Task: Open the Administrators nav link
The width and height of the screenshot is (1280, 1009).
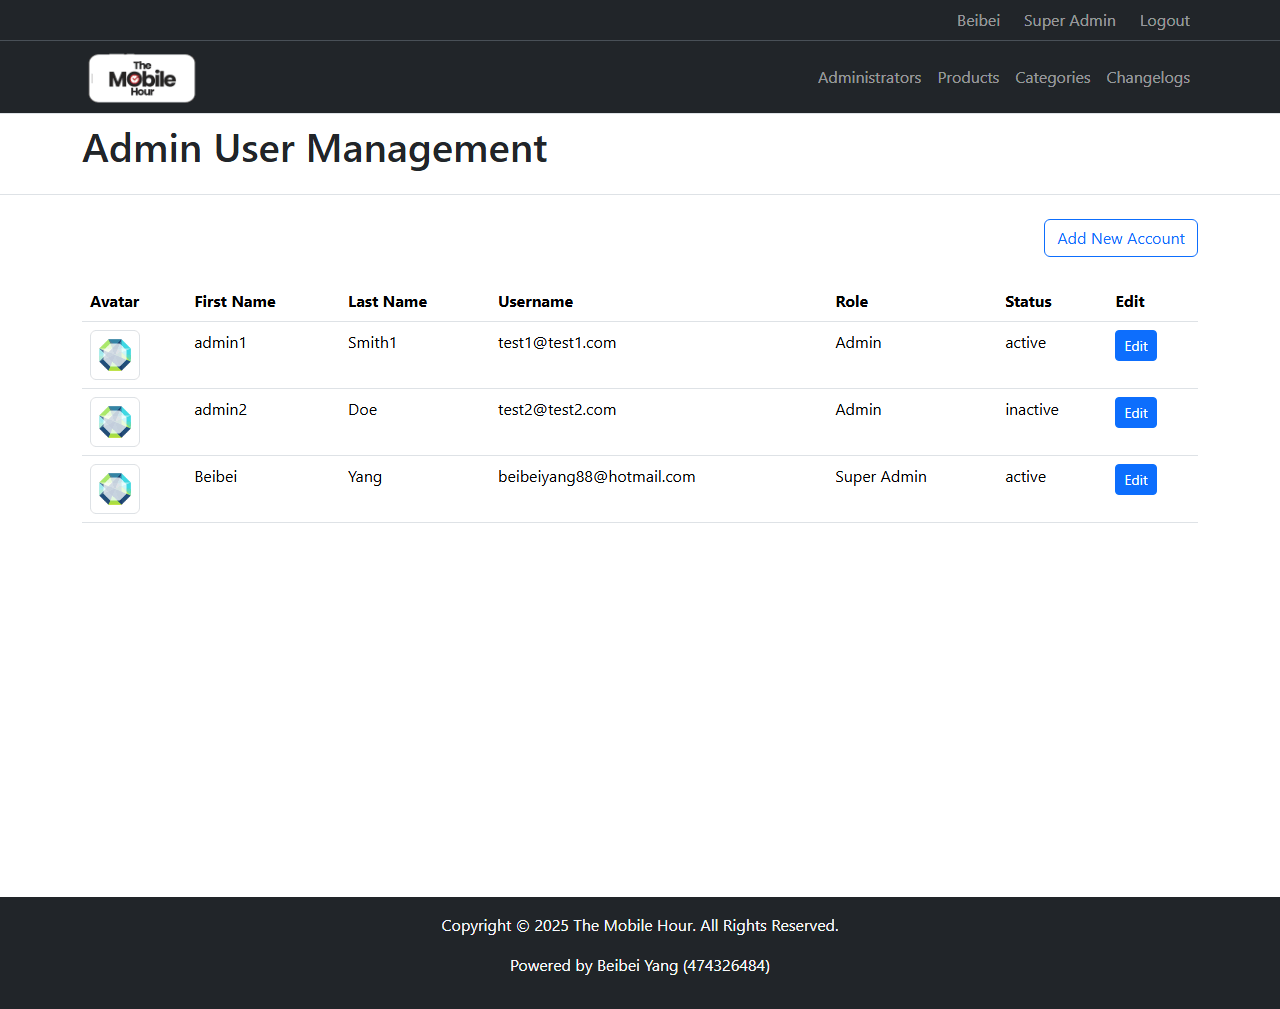Action: pos(869,78)
